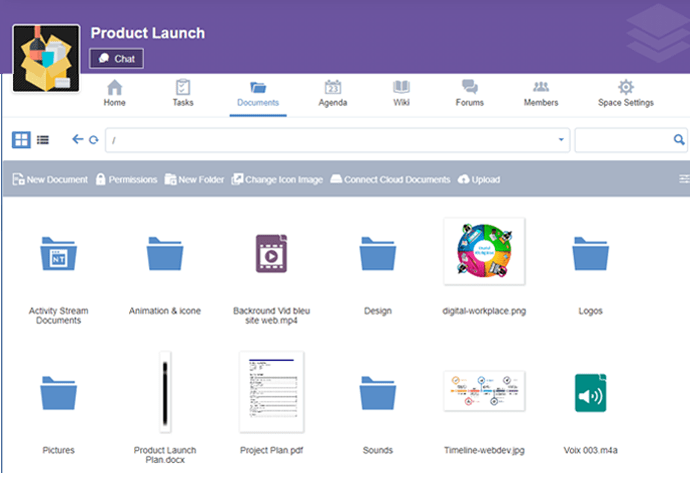This screenshot has height=477, width=690.
Task: Open the Wiki tab
Action: pos(401,93)
